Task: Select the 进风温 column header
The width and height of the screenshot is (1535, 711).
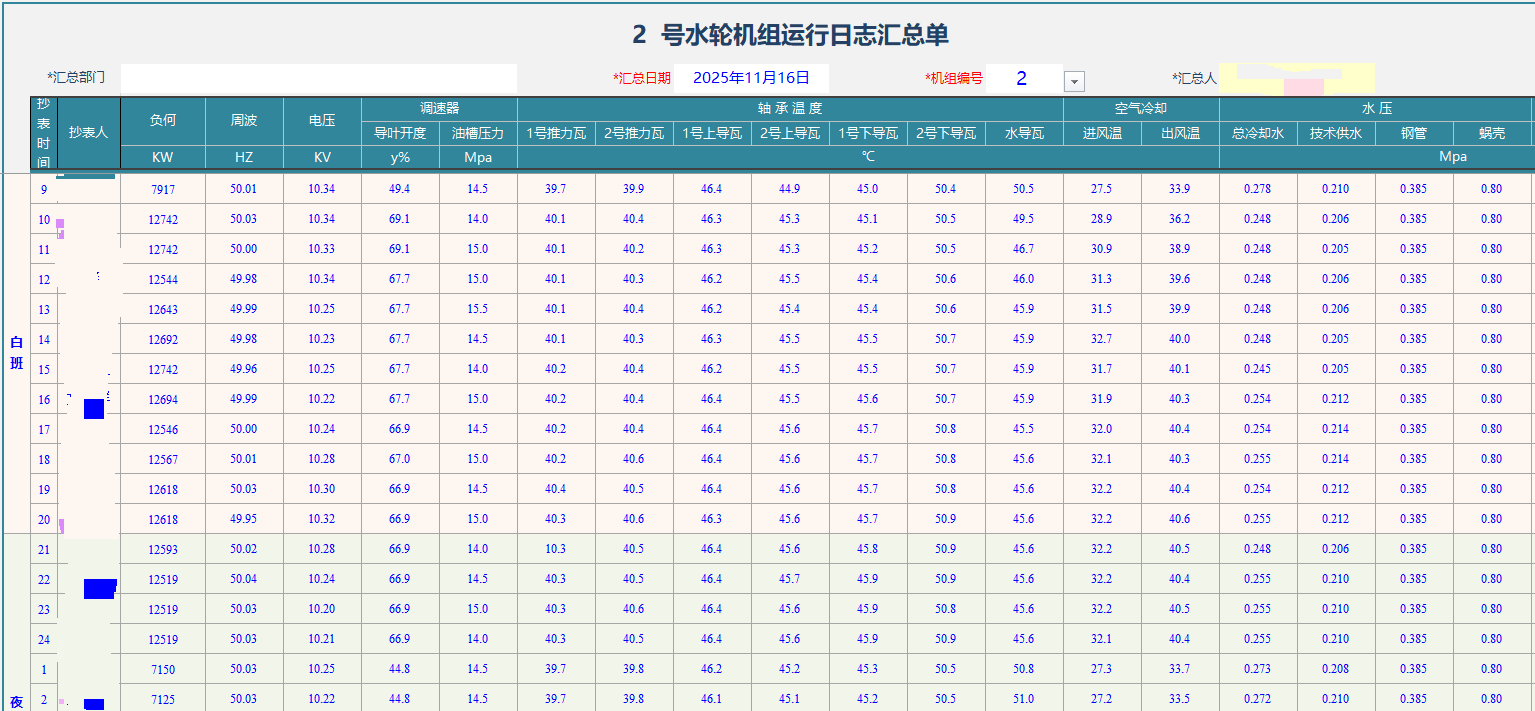Action: 1102,133
